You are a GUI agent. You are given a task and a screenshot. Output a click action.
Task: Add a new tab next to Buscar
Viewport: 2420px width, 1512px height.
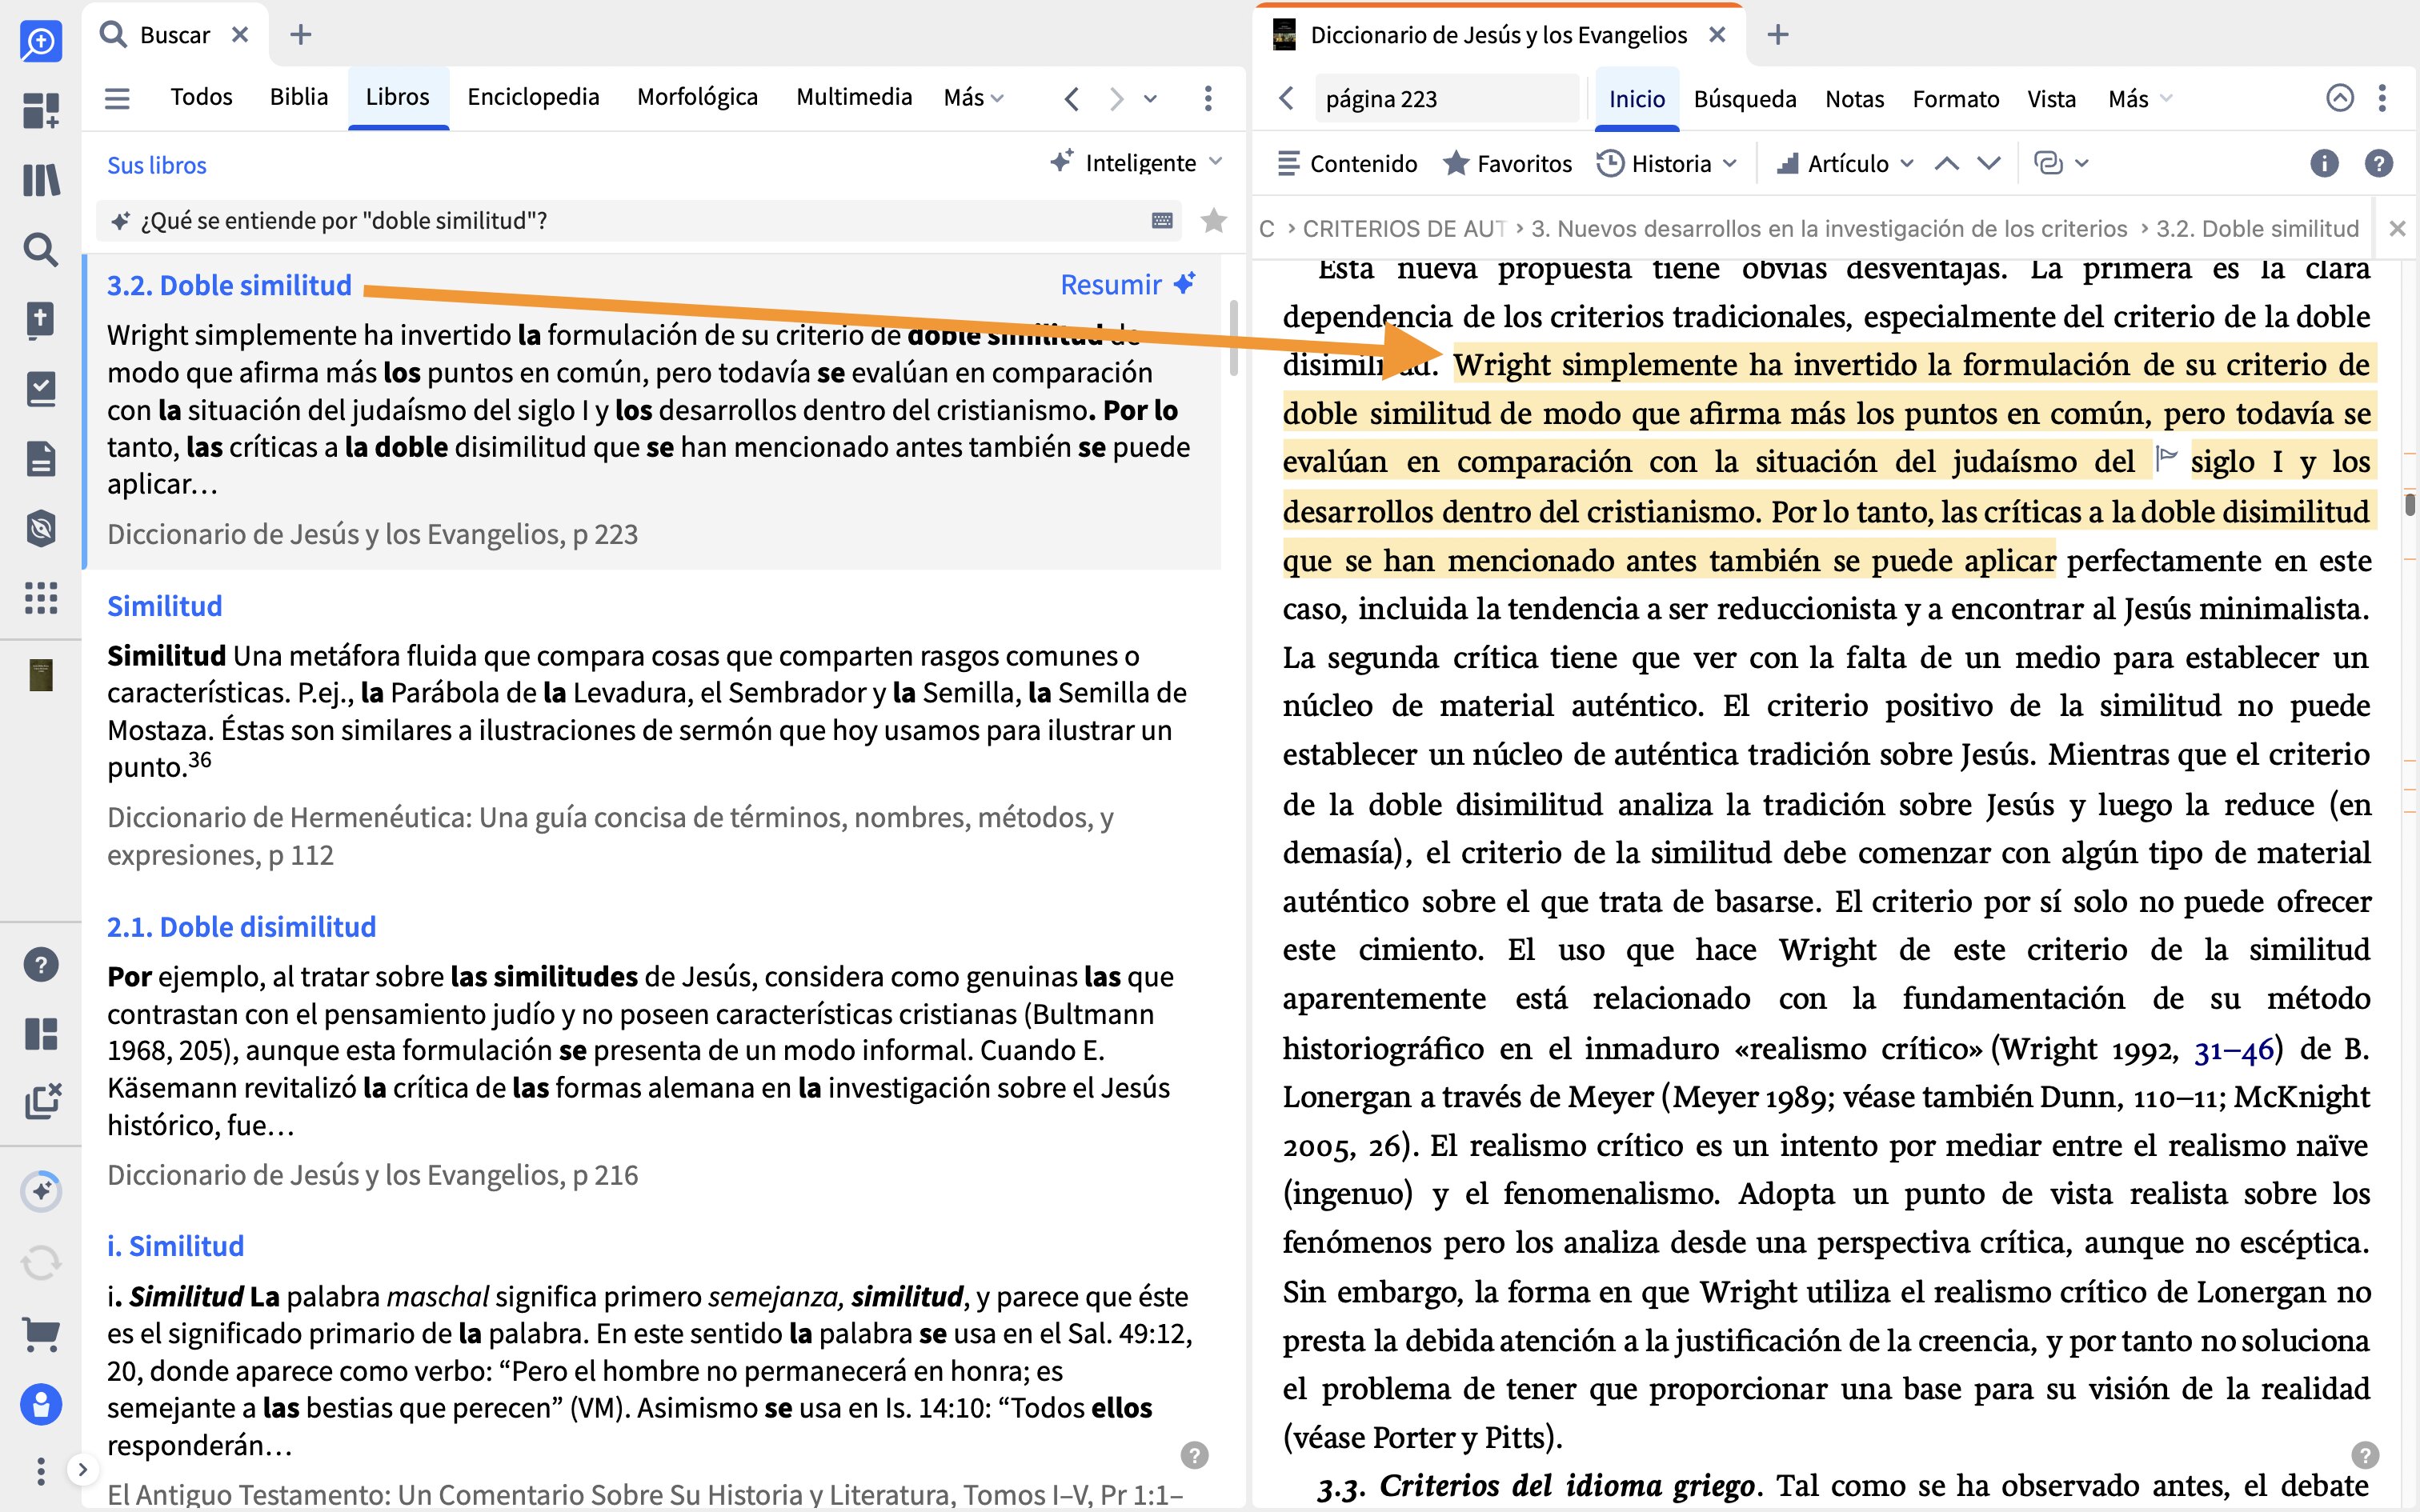(x=300, y=35)
